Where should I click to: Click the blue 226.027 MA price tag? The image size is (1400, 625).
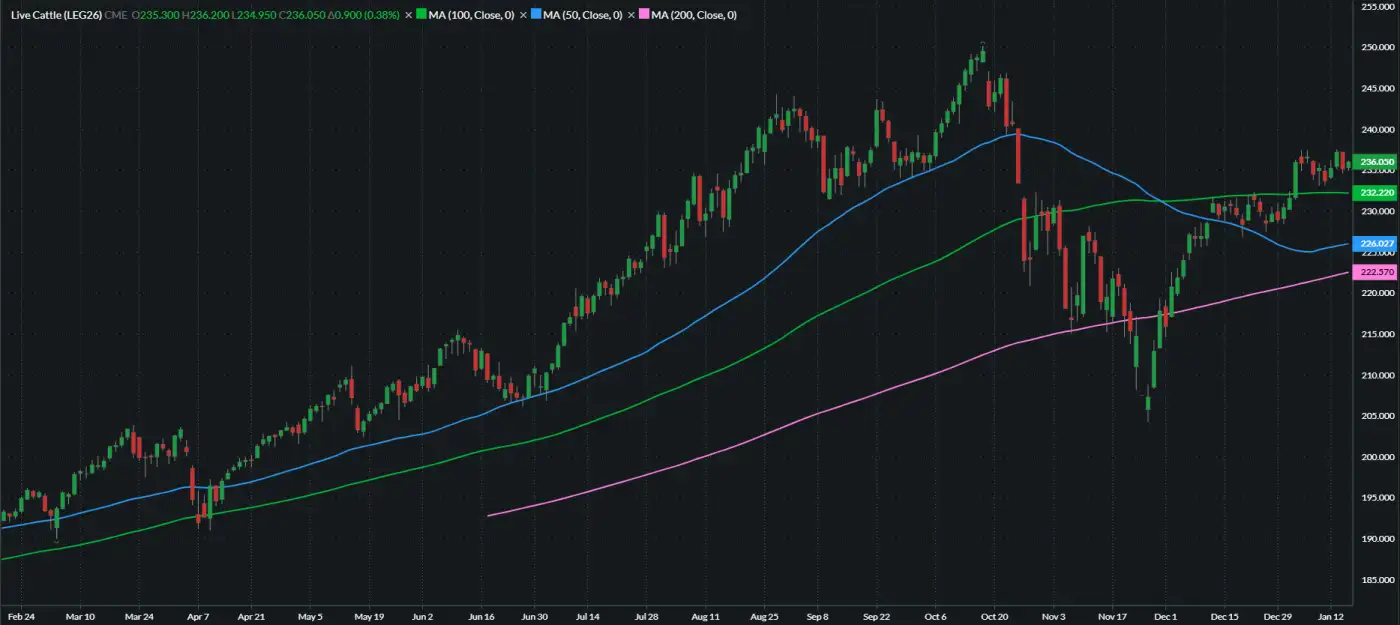coord(1377,243)
